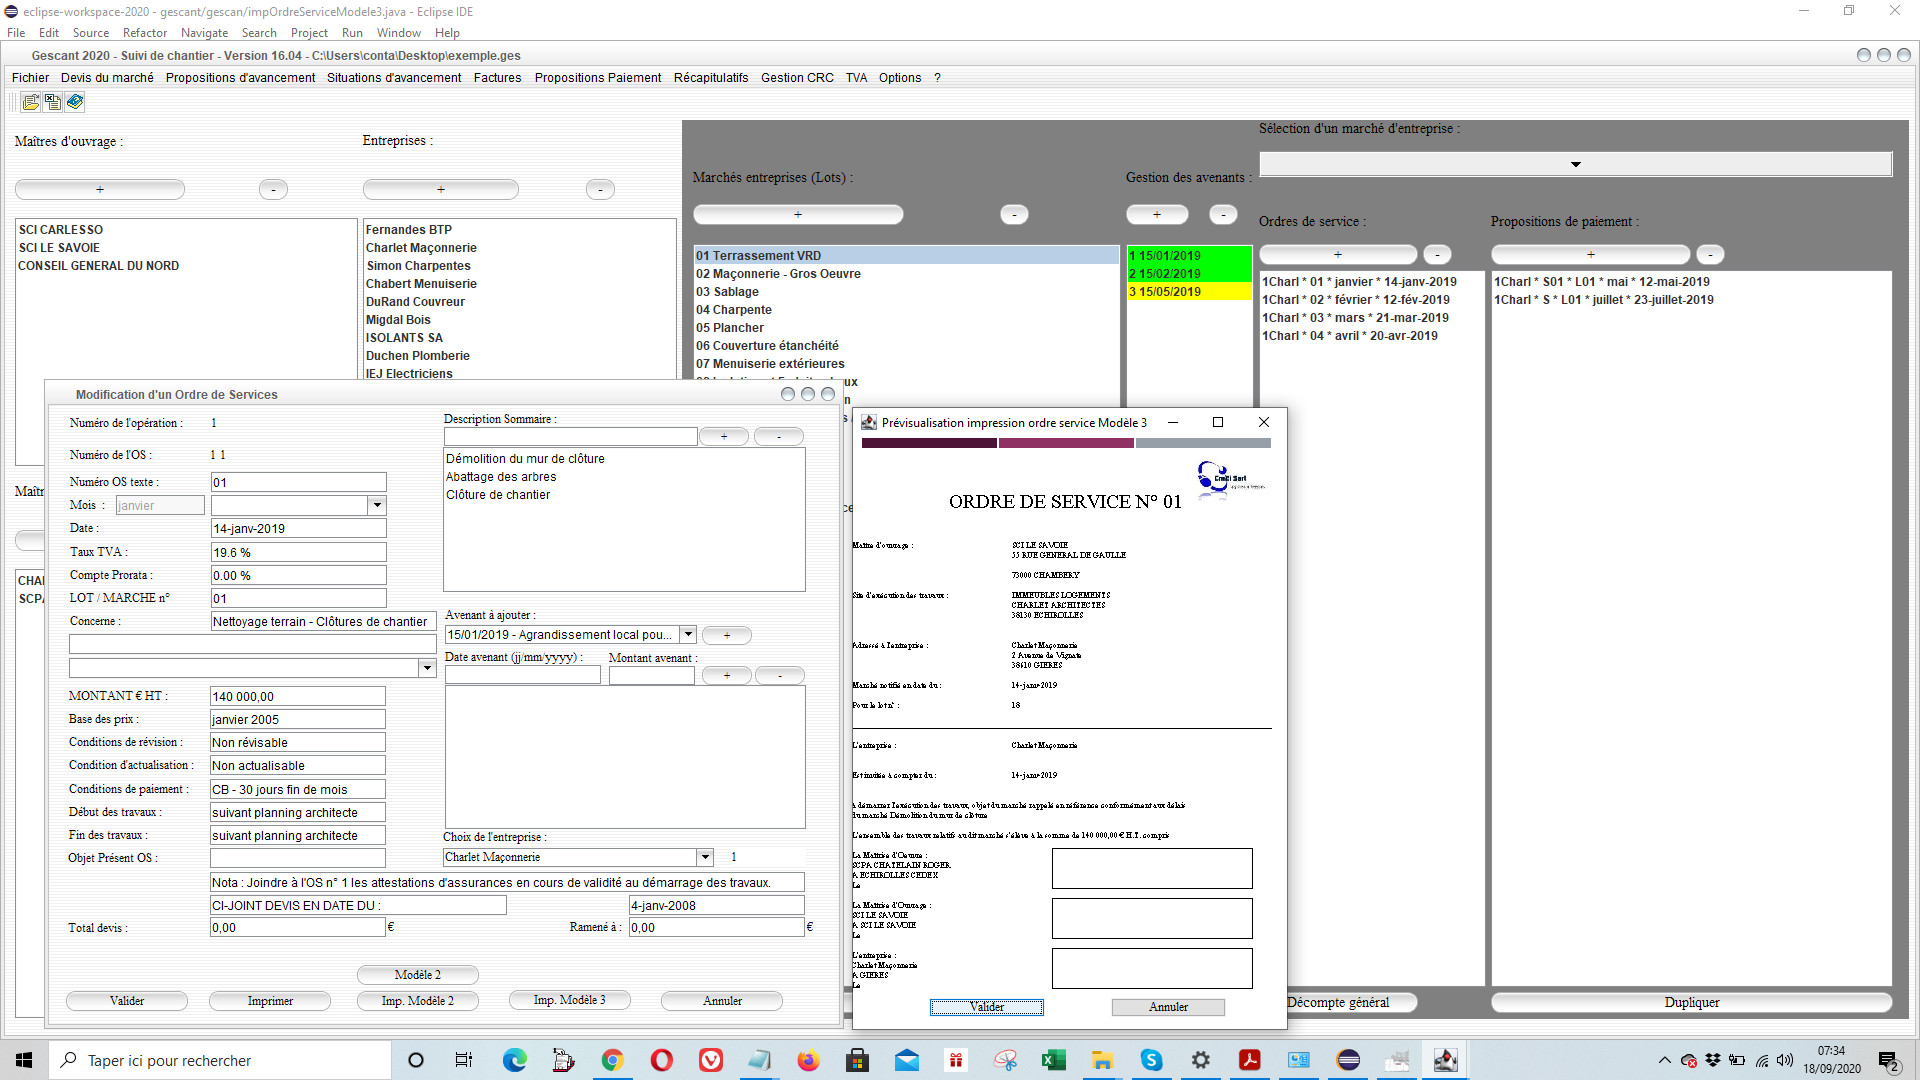Click Valider in the preview window
Screen dimensions: 1920x1080
(x=987, y=1007)
